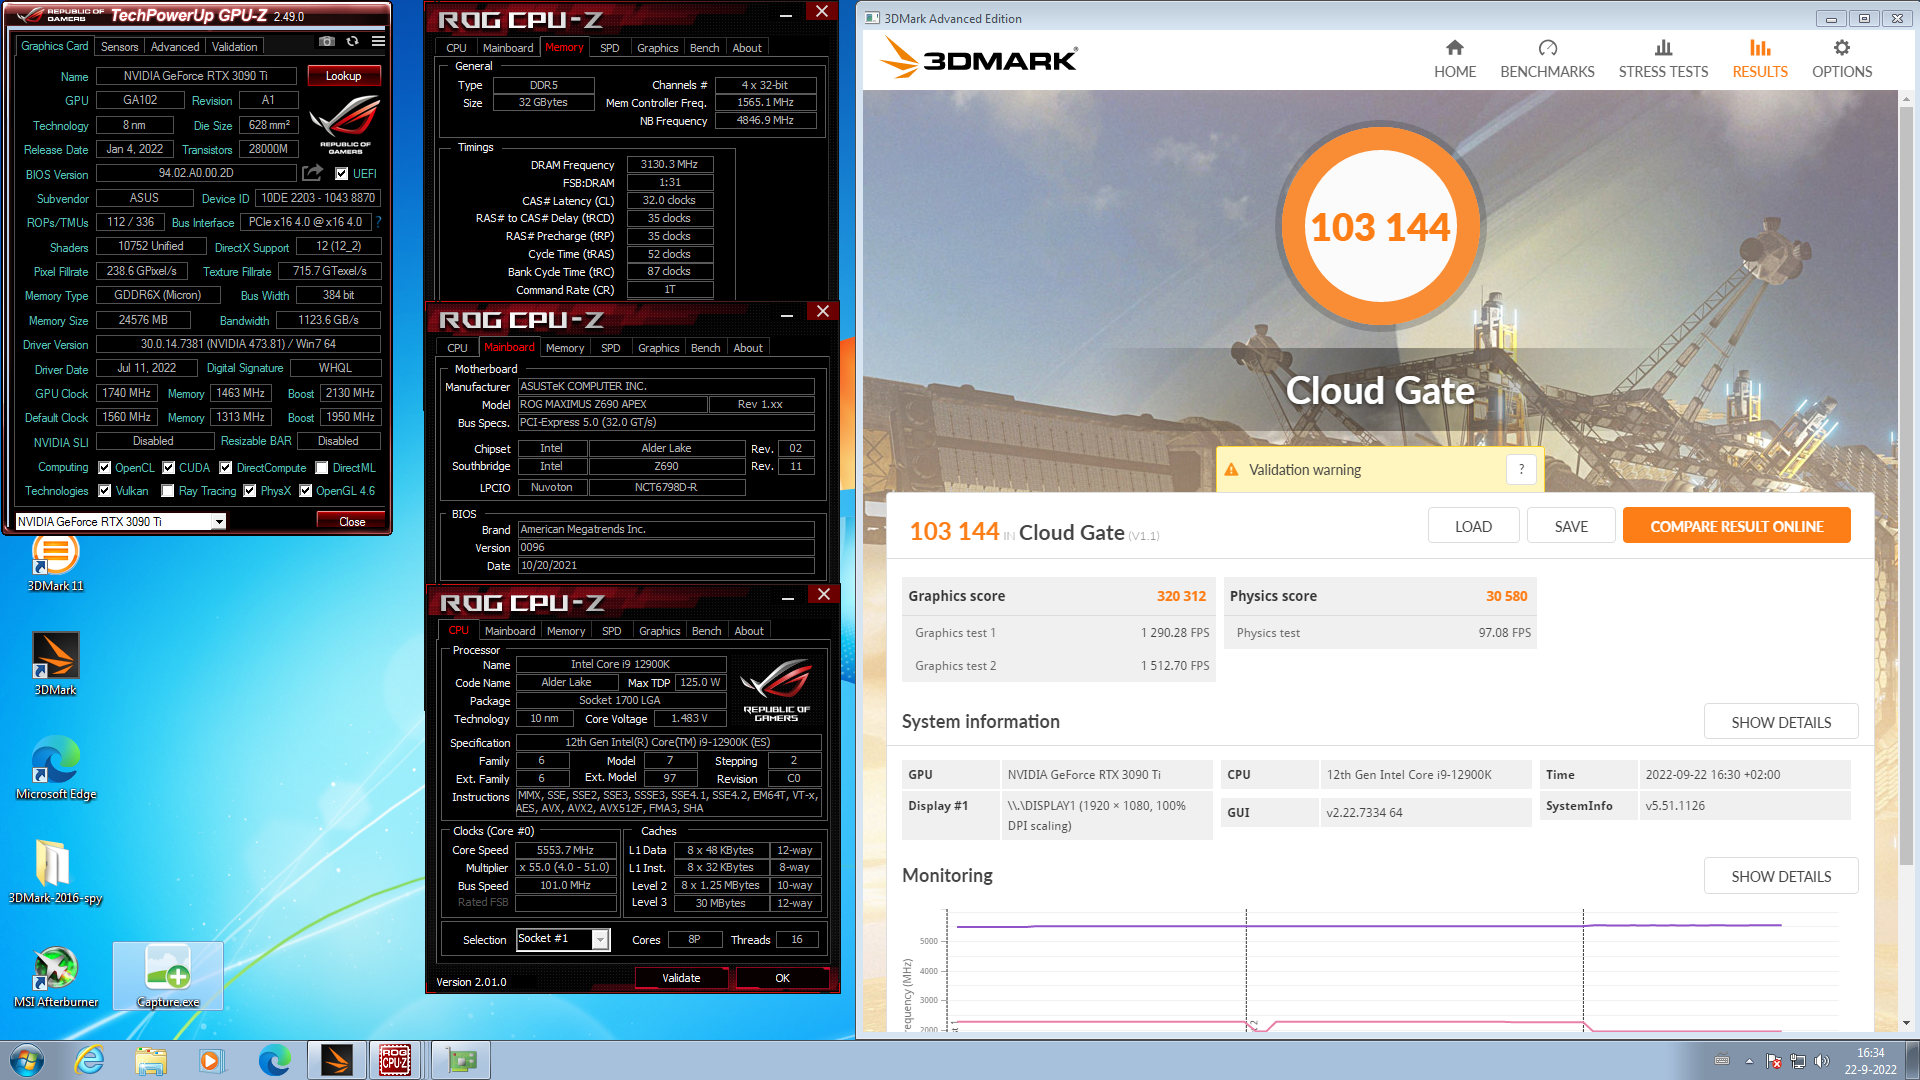Image resolution: width=1920 pixels, height=1080 pixels.
Task: Toggle the DirectCompute checkbox
Action: tap(226, 467)
